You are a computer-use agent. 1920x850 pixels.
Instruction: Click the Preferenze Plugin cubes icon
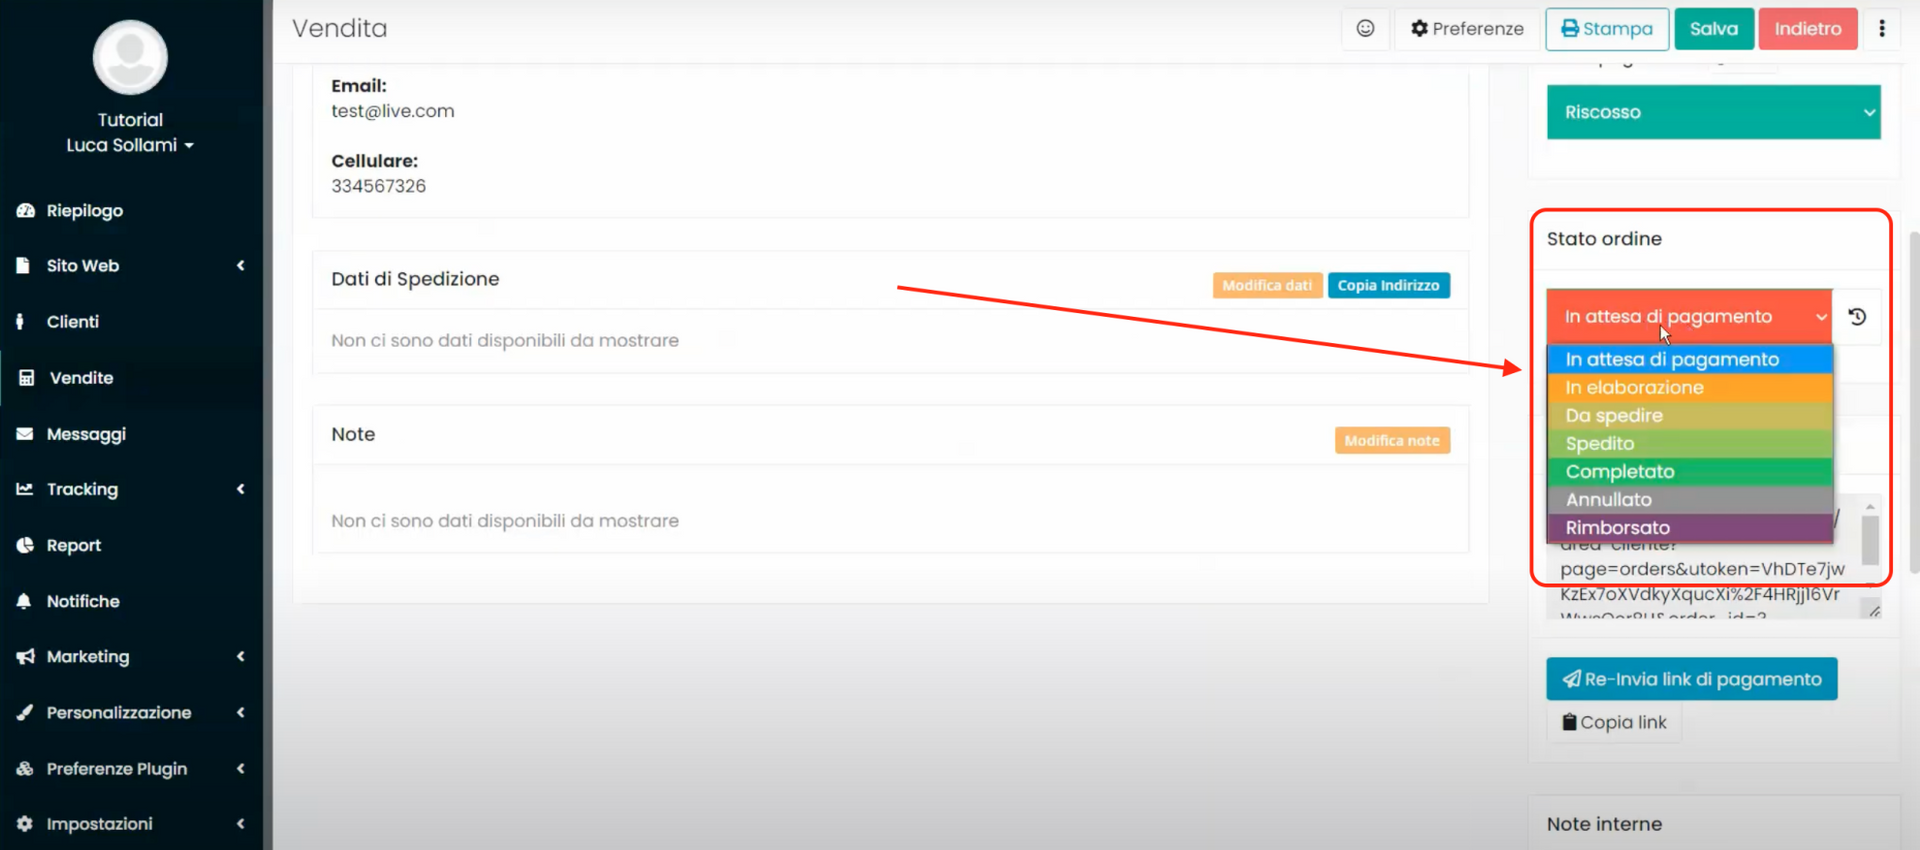(x=25, y=768)
